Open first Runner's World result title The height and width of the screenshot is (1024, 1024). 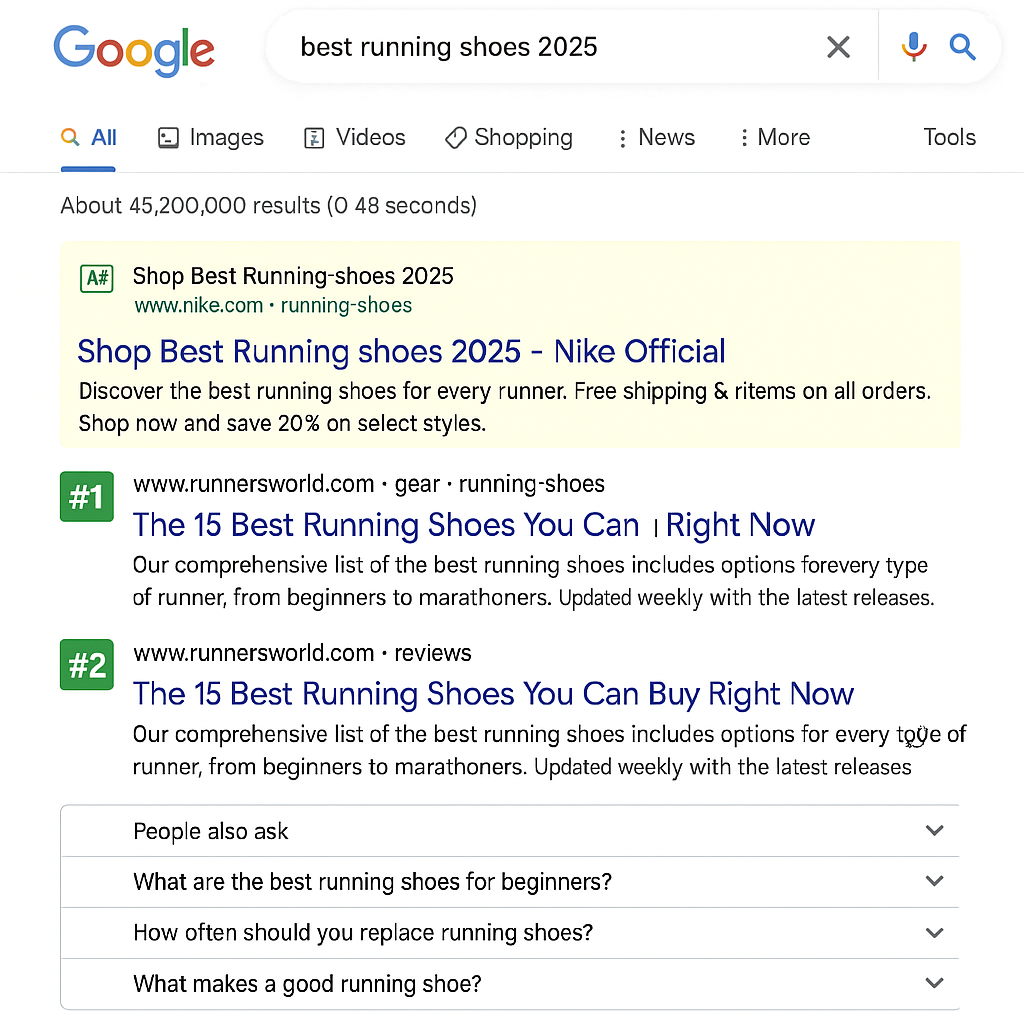473,525
